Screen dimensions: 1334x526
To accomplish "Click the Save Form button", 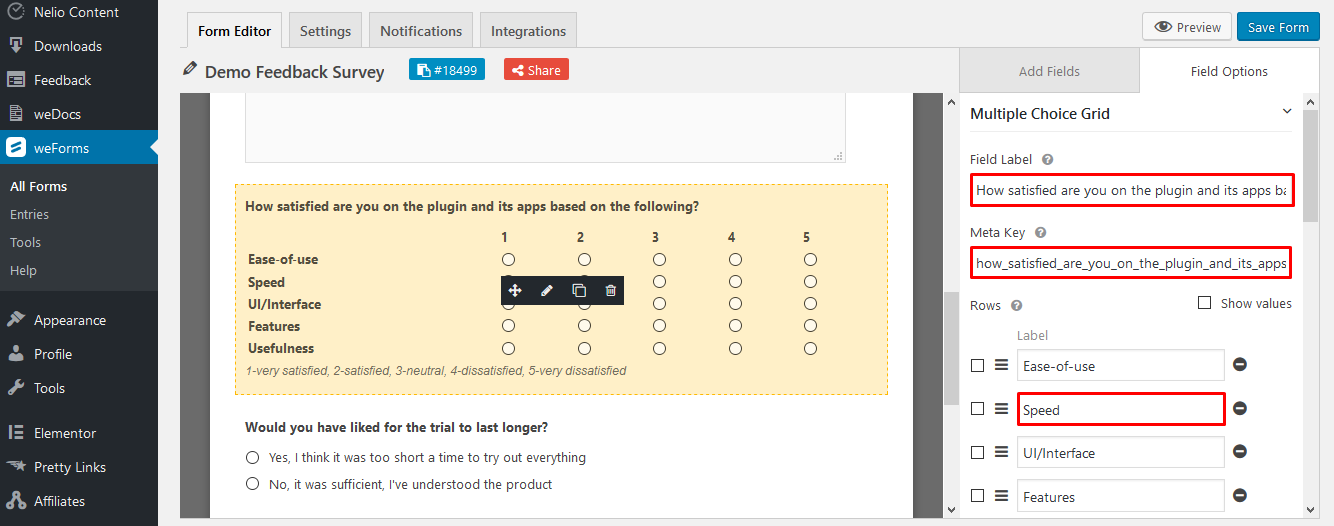I will click(x=1278, y=27).
